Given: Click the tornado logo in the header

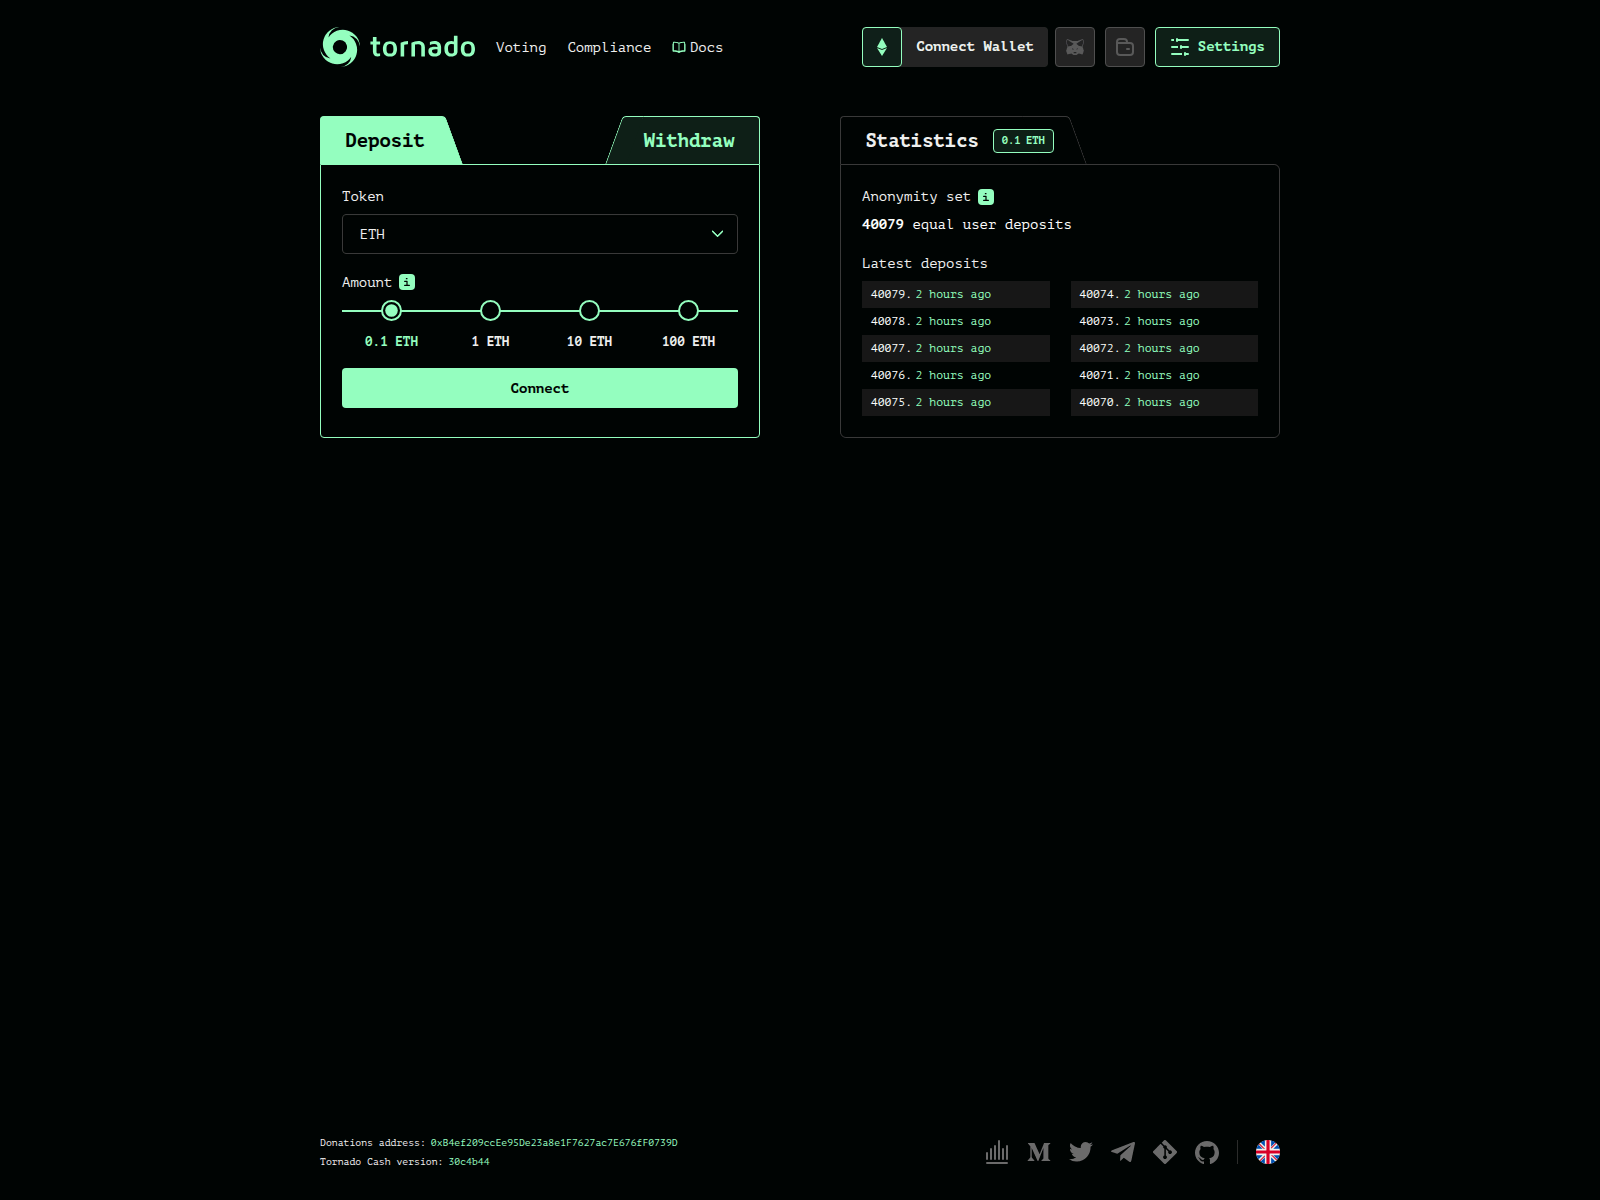Looking at the screenshot, I should click(x=342, y=46).
